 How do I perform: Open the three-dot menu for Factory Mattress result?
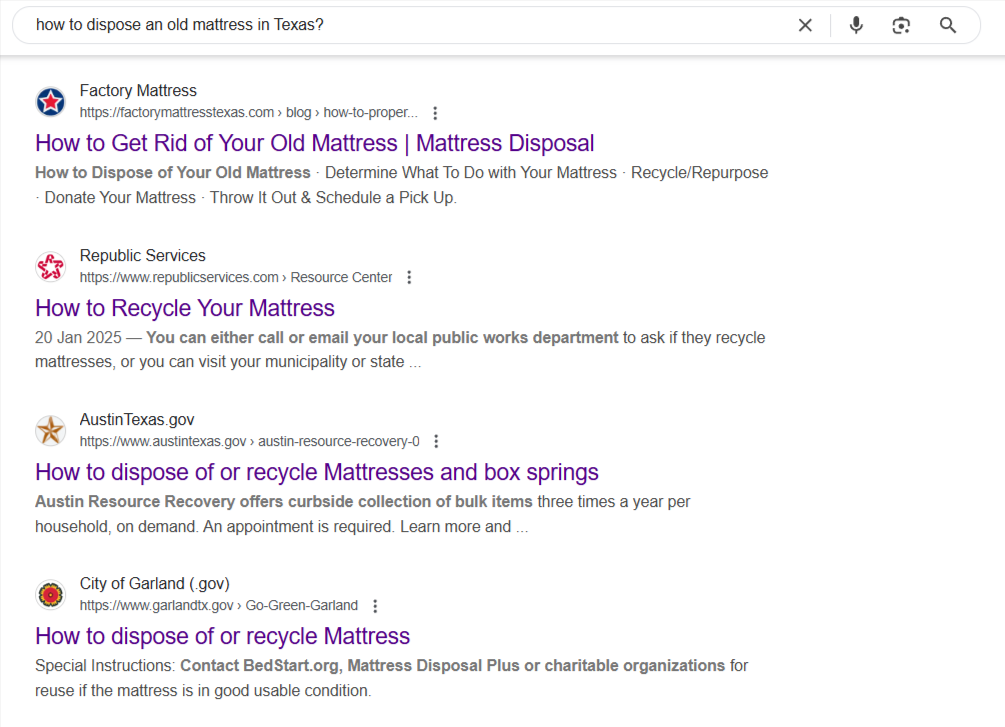point(435,113)
